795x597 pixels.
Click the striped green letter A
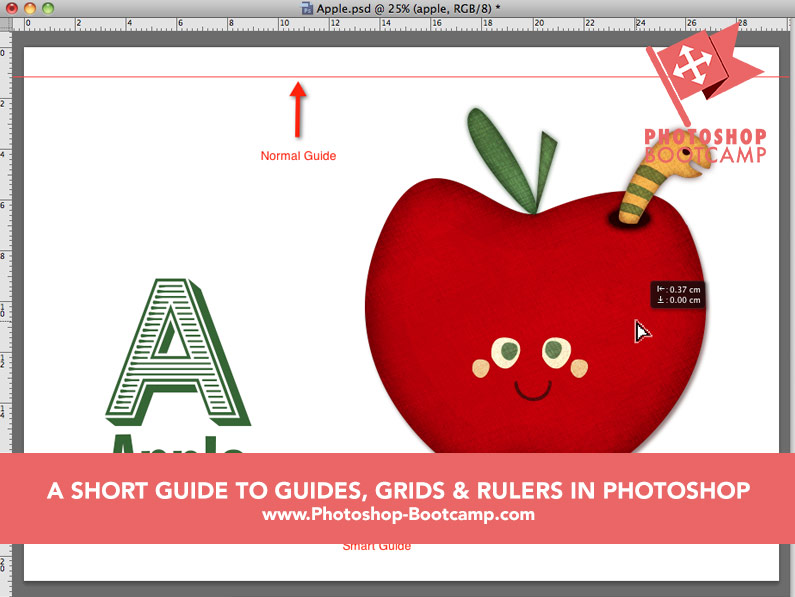[178, 352]
